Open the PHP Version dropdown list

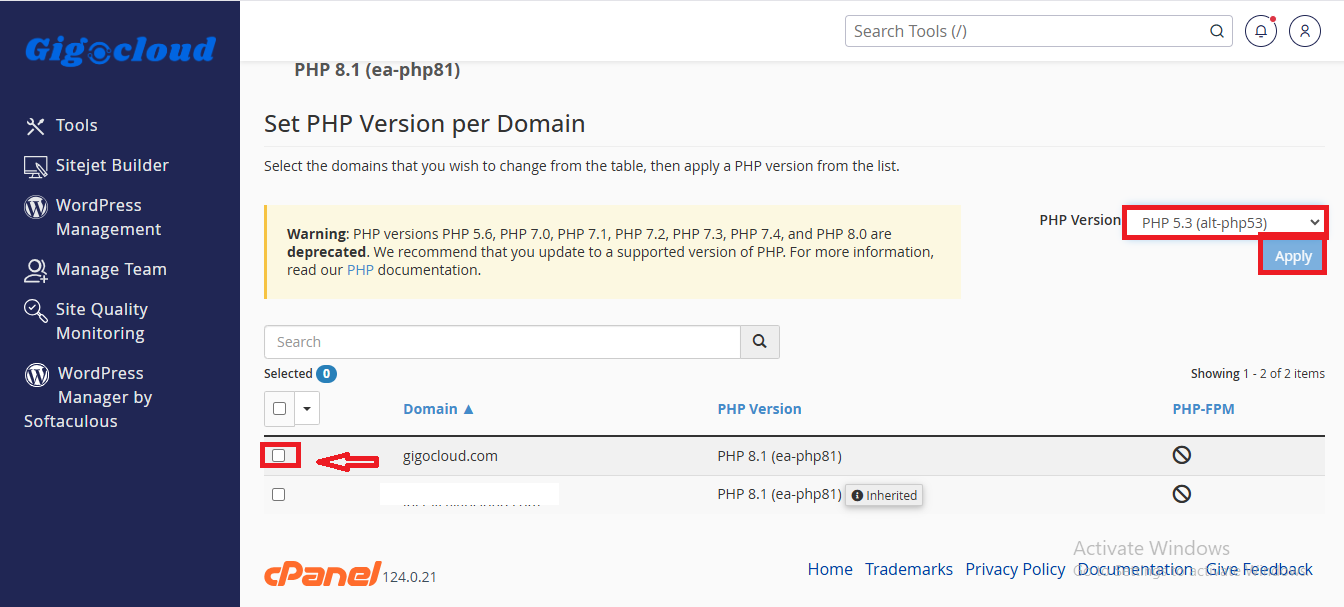pos(1225,222)
